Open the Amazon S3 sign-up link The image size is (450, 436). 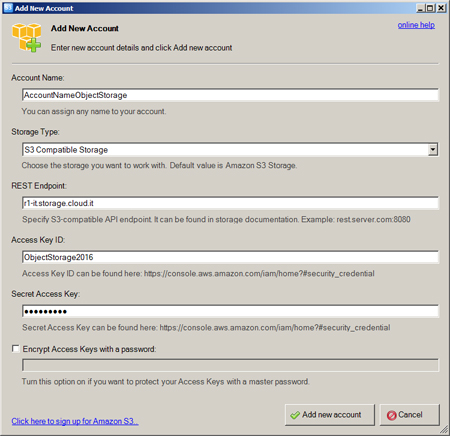point(75,421)
